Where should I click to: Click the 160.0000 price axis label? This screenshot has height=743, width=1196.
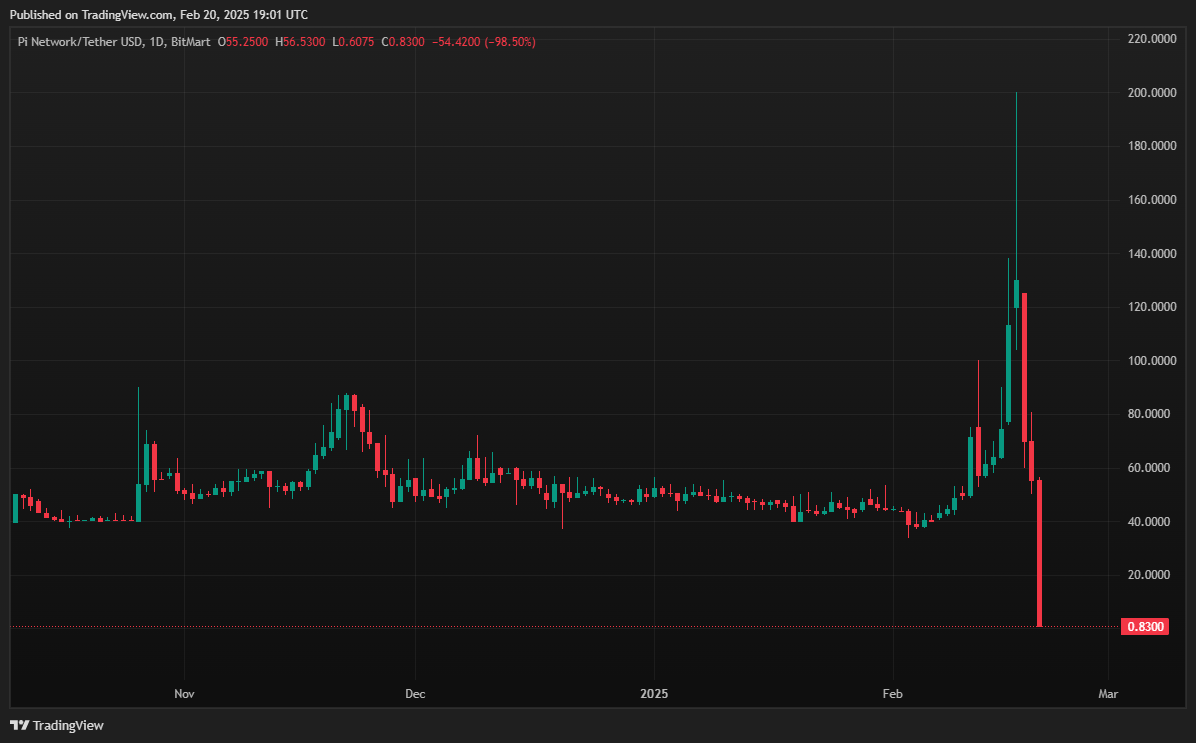tap(1152, 200)
